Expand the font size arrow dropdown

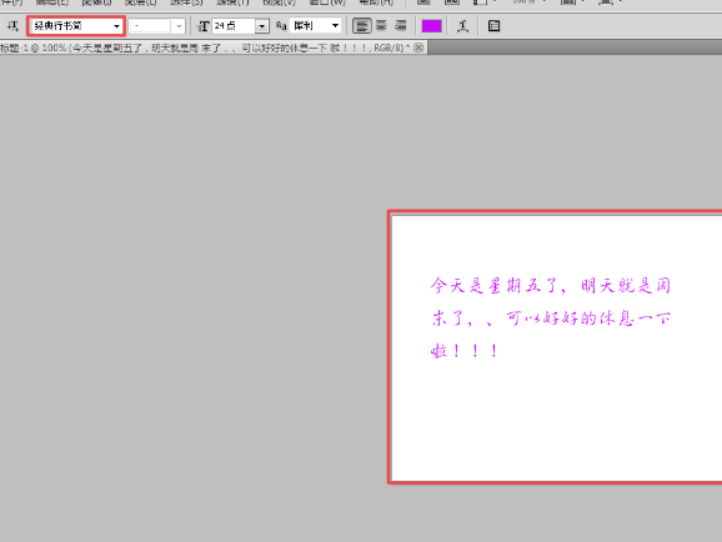tap(262, 26)
